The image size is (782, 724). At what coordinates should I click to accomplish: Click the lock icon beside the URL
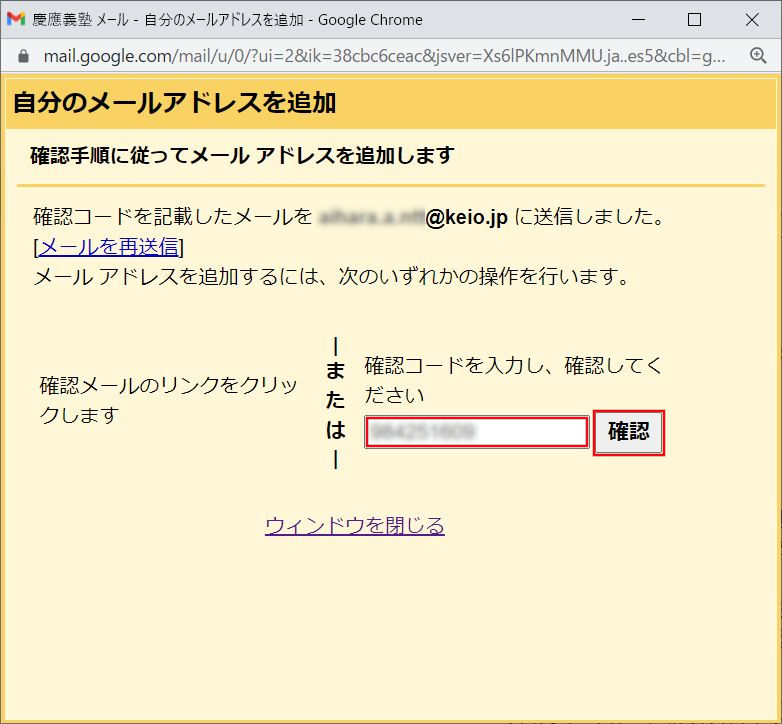pyautogui.click(x=24, y=56)
